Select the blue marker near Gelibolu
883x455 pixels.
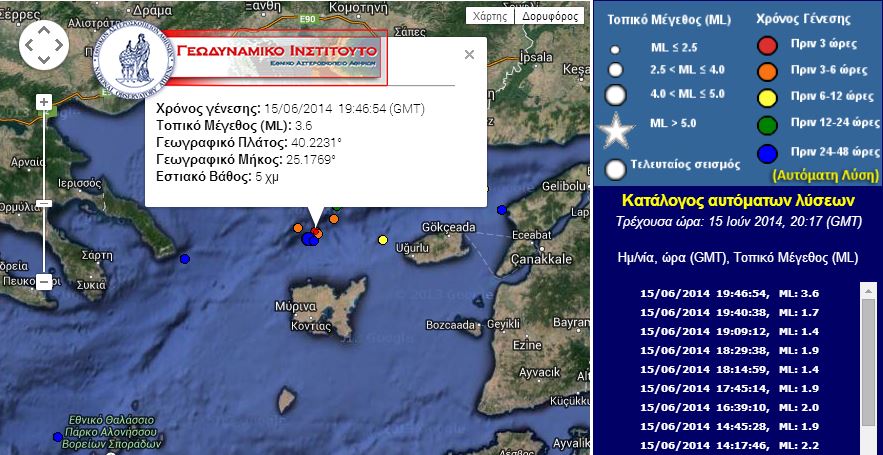[x=502, y=210]
